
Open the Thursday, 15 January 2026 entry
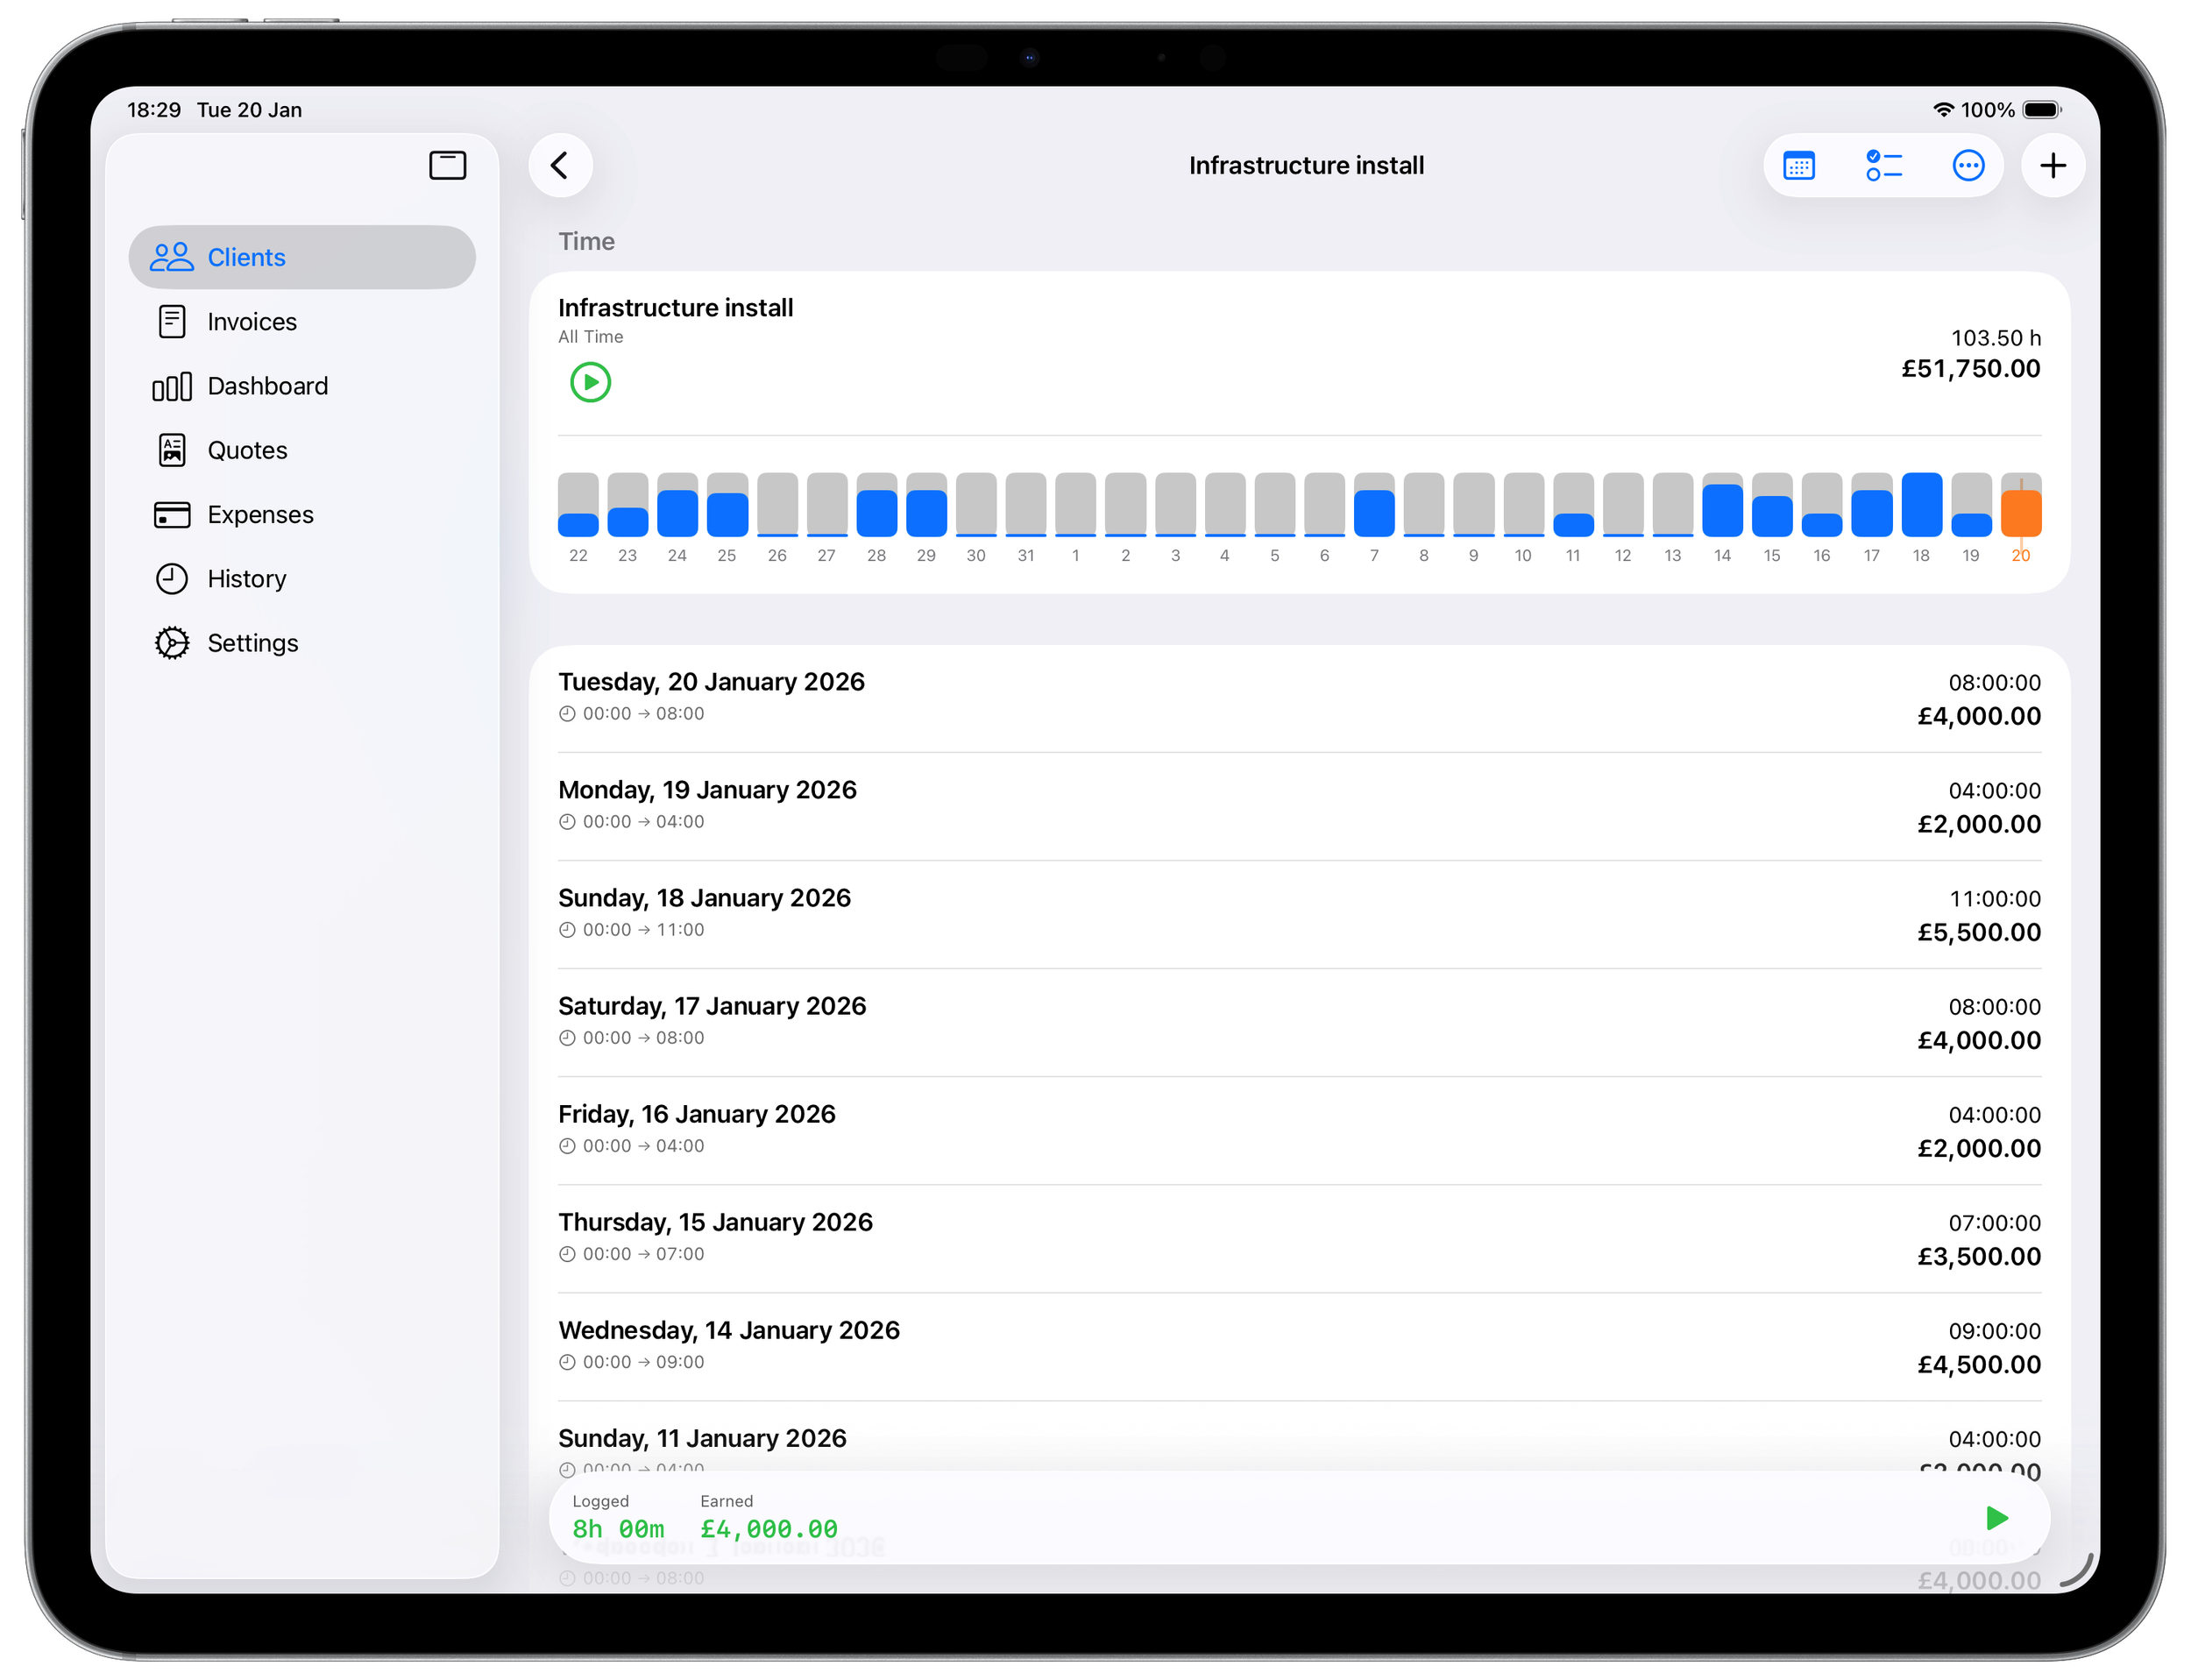pyautogui.click(x=1298, y=1238)
